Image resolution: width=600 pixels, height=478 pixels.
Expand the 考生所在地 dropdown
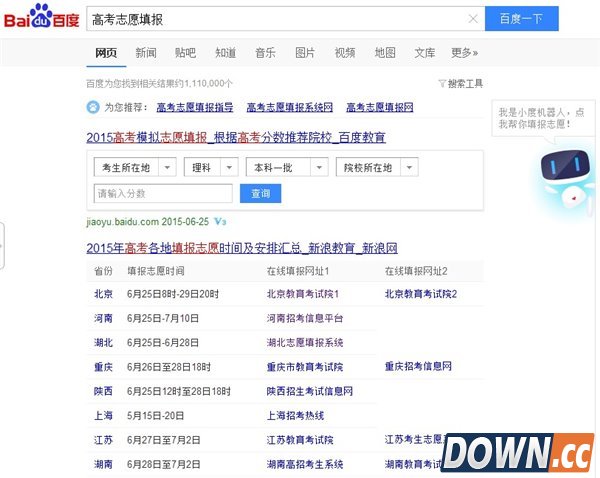tap(167, 167)
